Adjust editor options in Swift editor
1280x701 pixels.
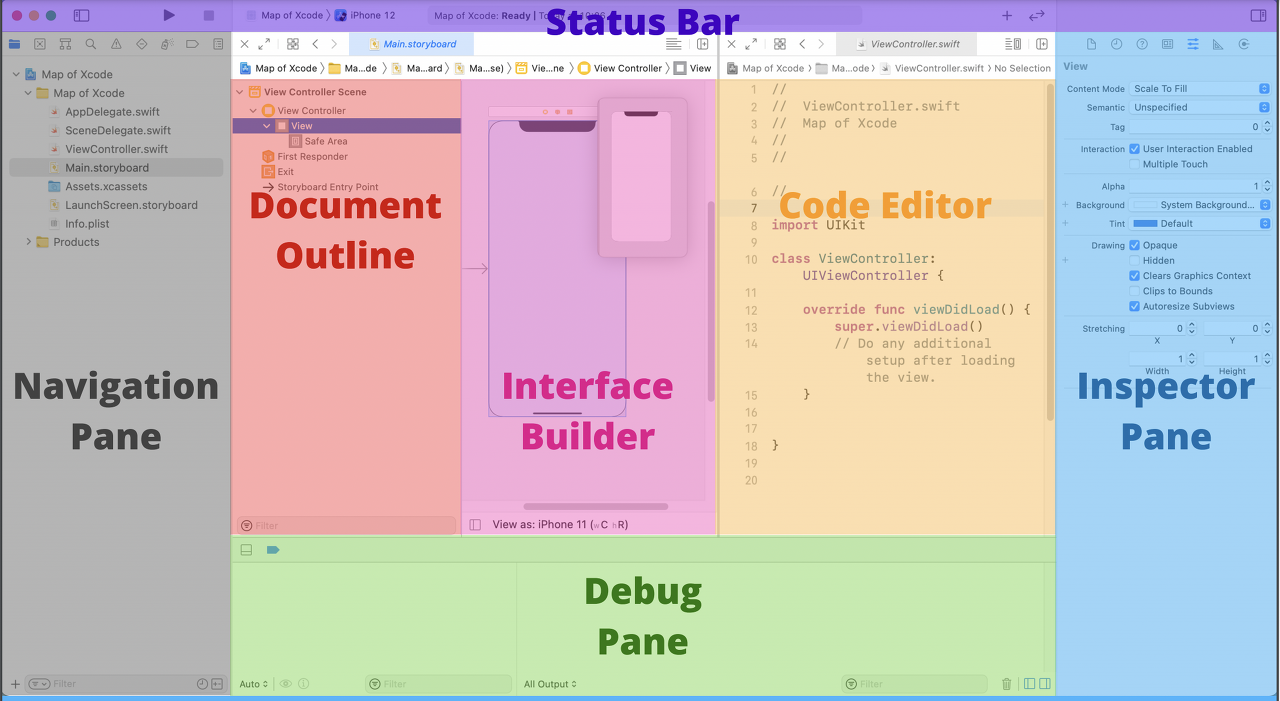1013,44
